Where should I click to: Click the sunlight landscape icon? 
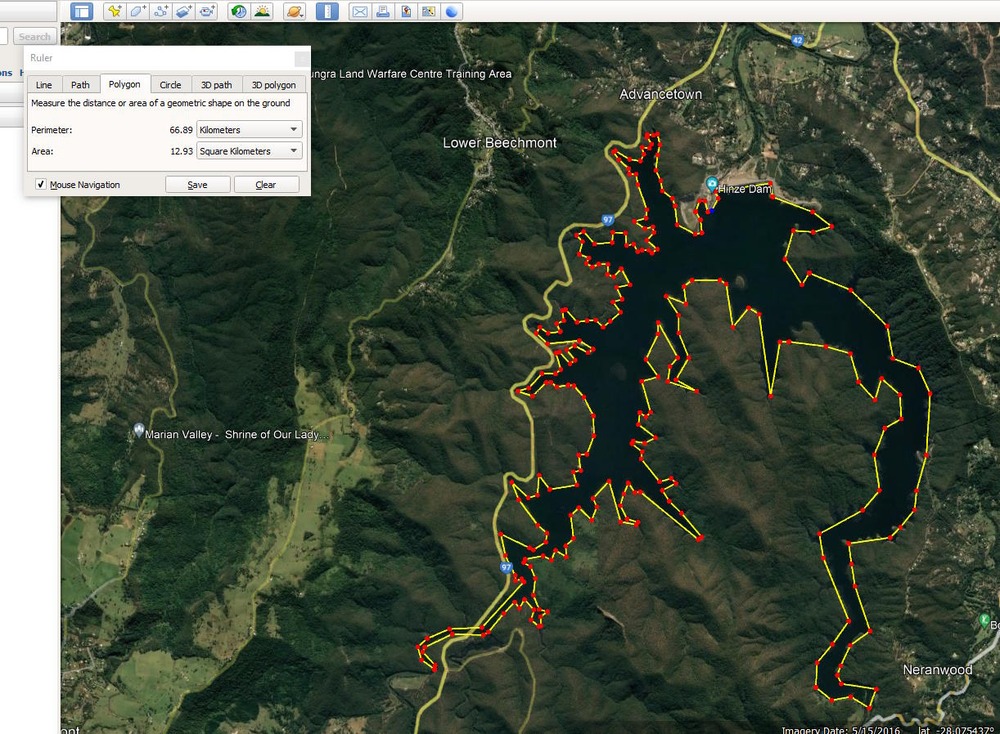pos(262,12)
